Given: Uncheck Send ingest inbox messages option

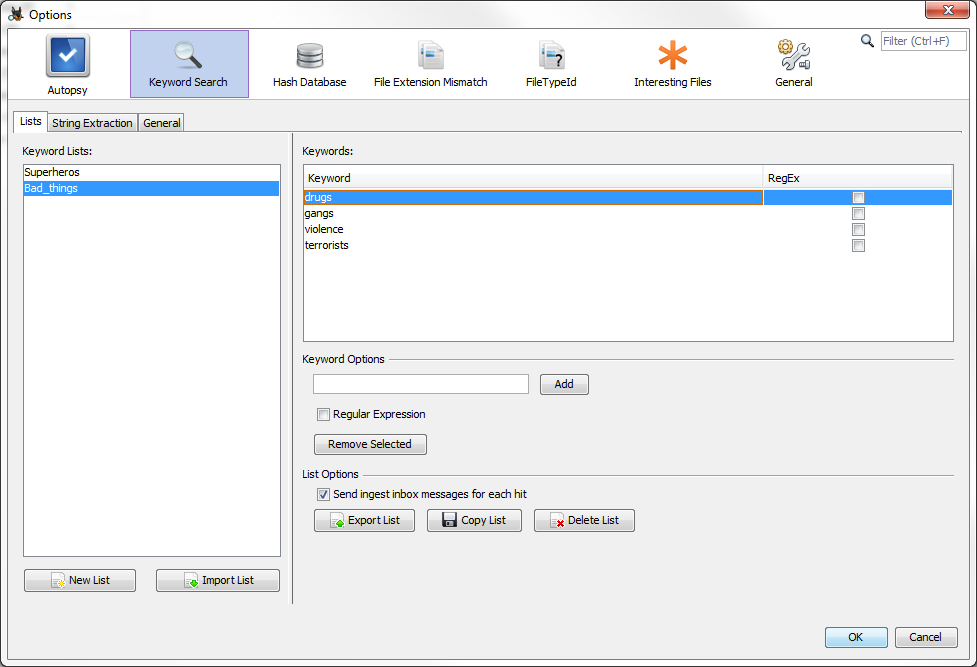Looking at the screenshot, I should coord(323,494).
